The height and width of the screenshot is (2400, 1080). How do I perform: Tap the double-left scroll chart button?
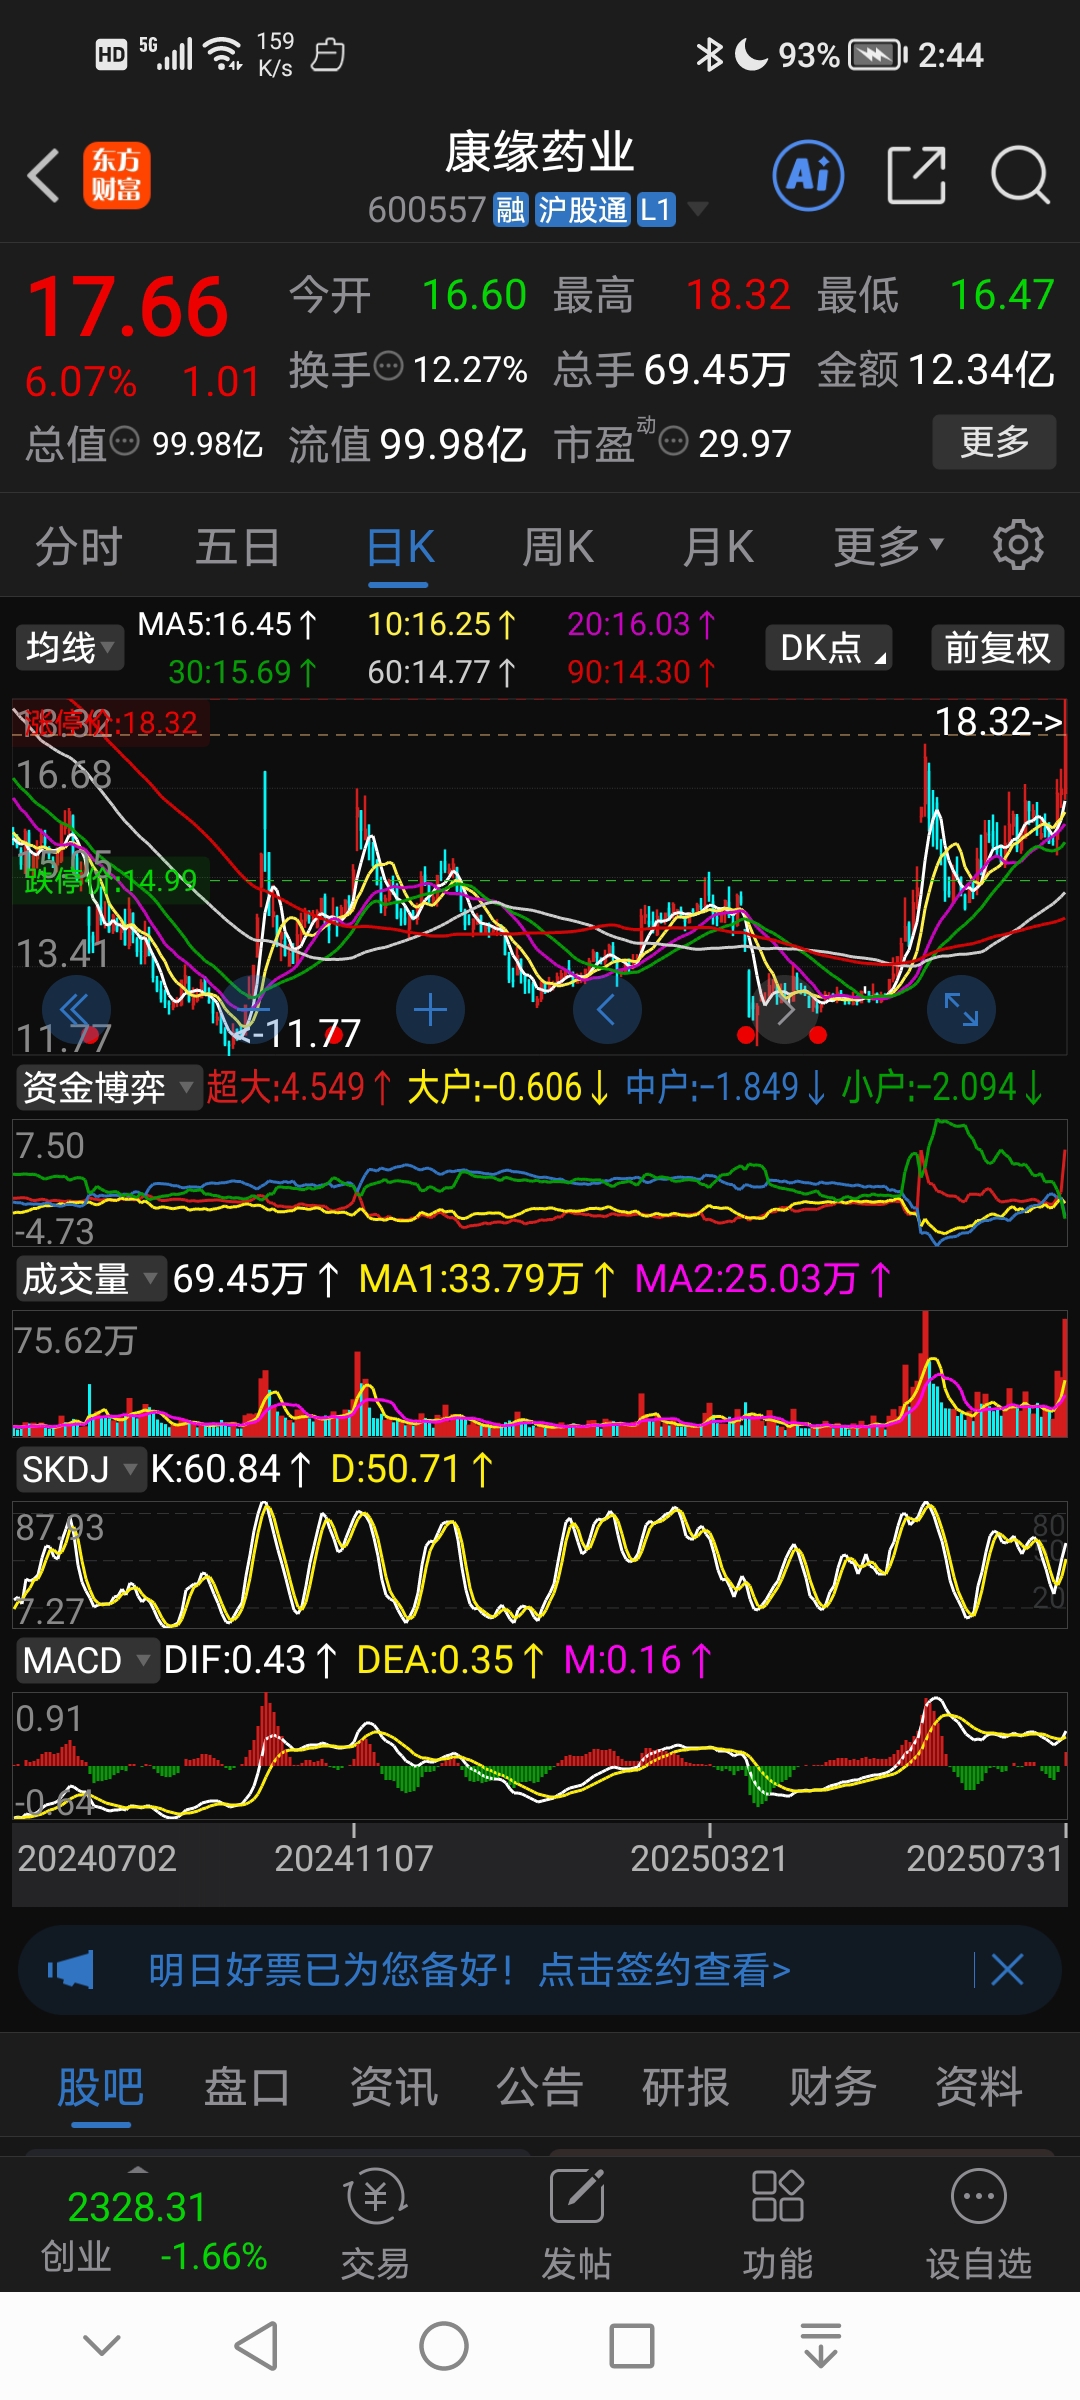pyautogui.click(x=76, y=1010)
